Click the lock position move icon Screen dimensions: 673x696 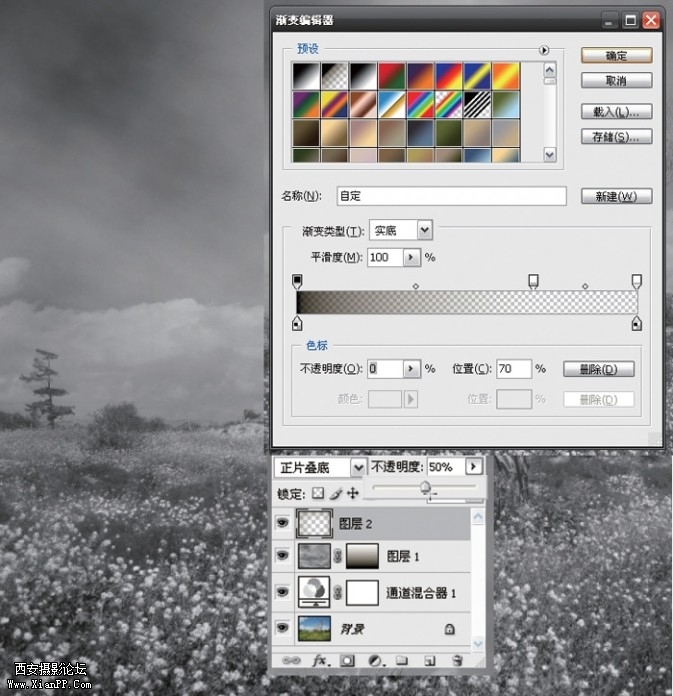pos(353,493)
